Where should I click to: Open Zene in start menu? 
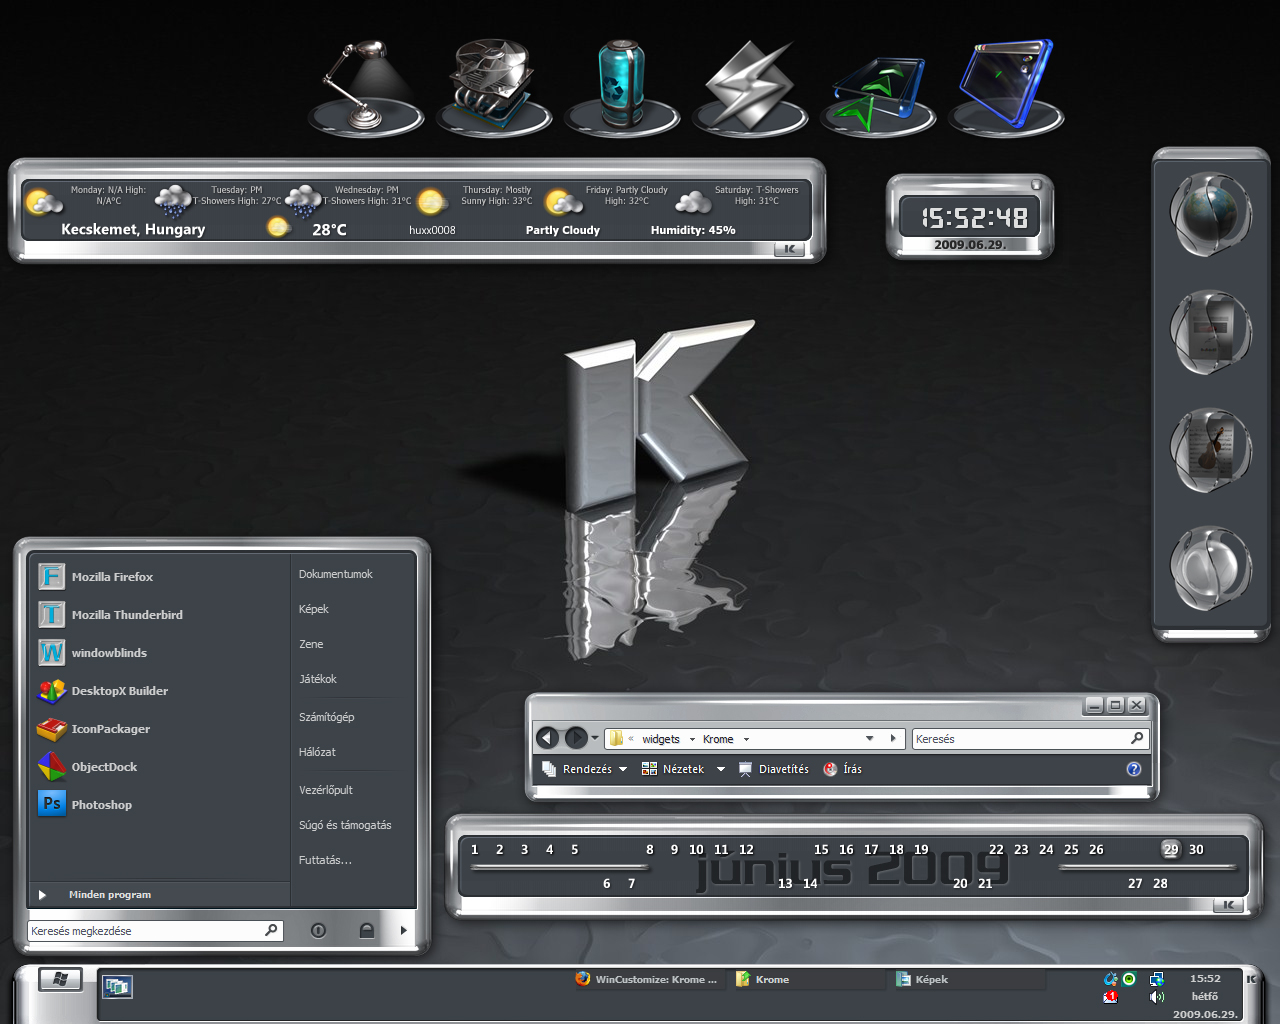click(x=311, y=644)
